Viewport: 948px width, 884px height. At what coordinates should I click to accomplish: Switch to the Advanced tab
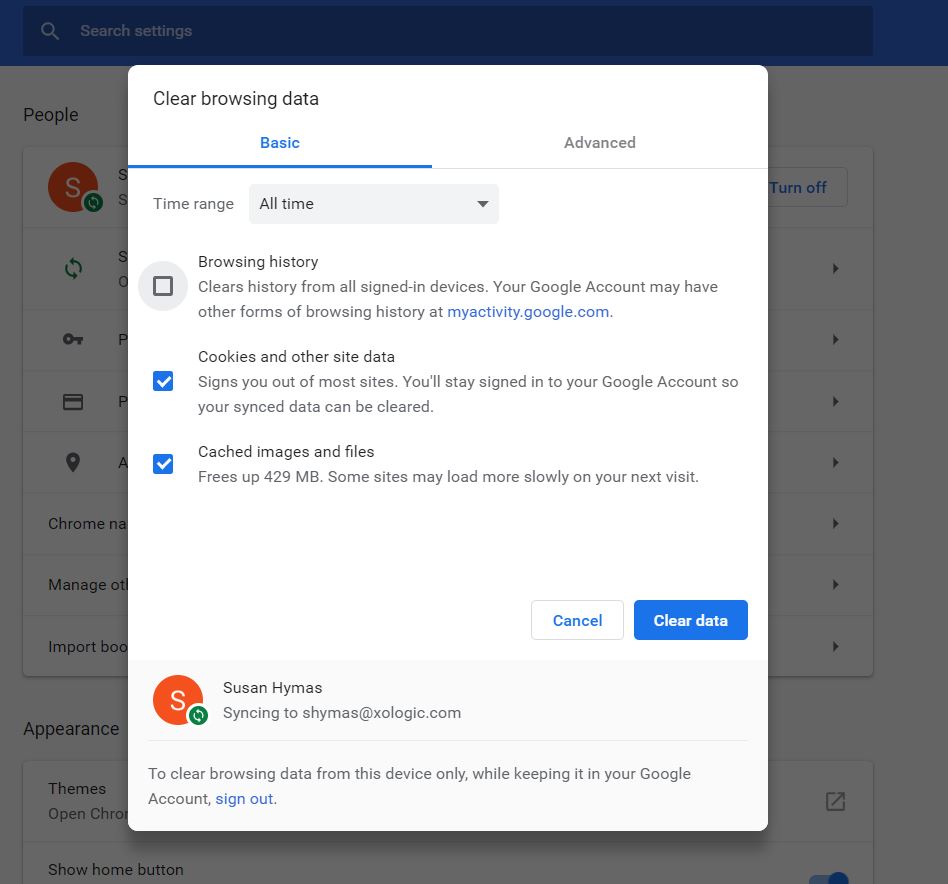click(600, 143)
